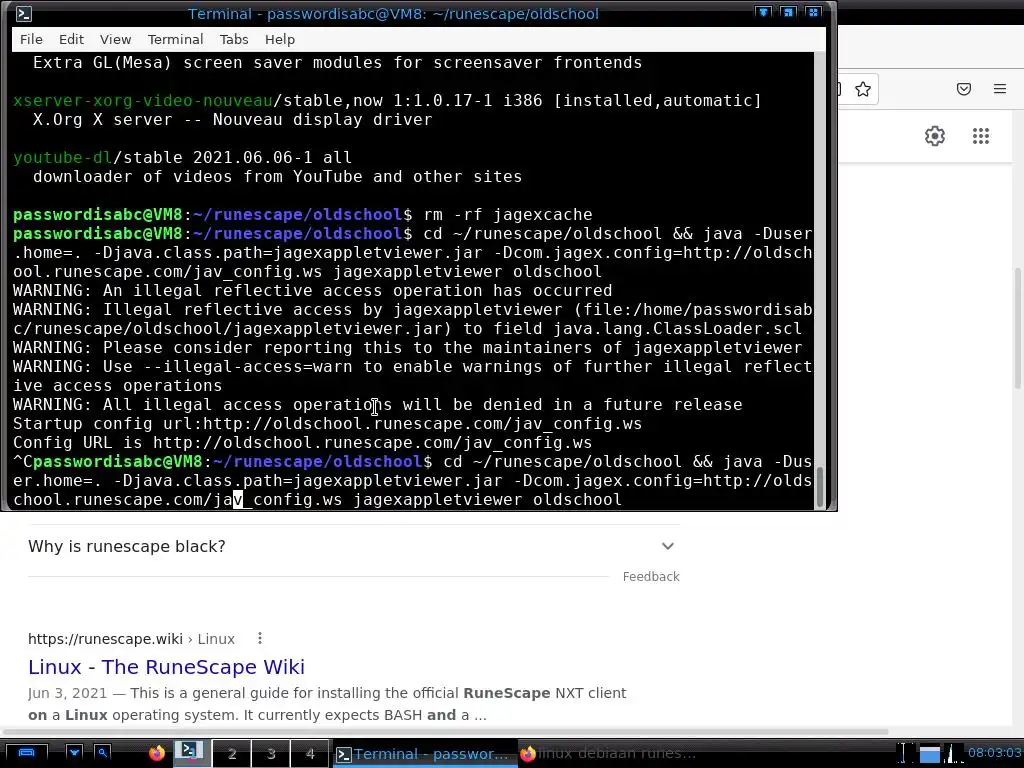Open the Firefox hamburger application menu
Image resolution: width=1024 pixels, height=768 pixels.
[1000, 89]
